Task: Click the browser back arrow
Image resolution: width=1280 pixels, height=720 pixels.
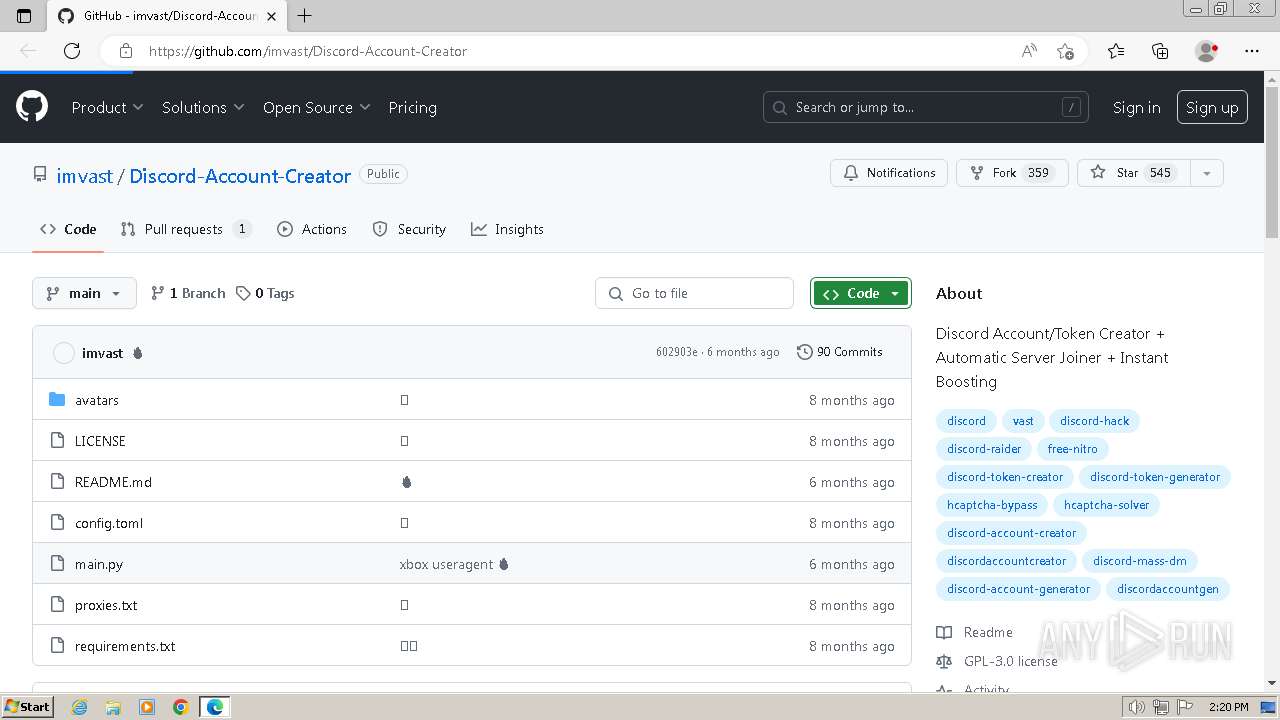Action: point(28,51)
